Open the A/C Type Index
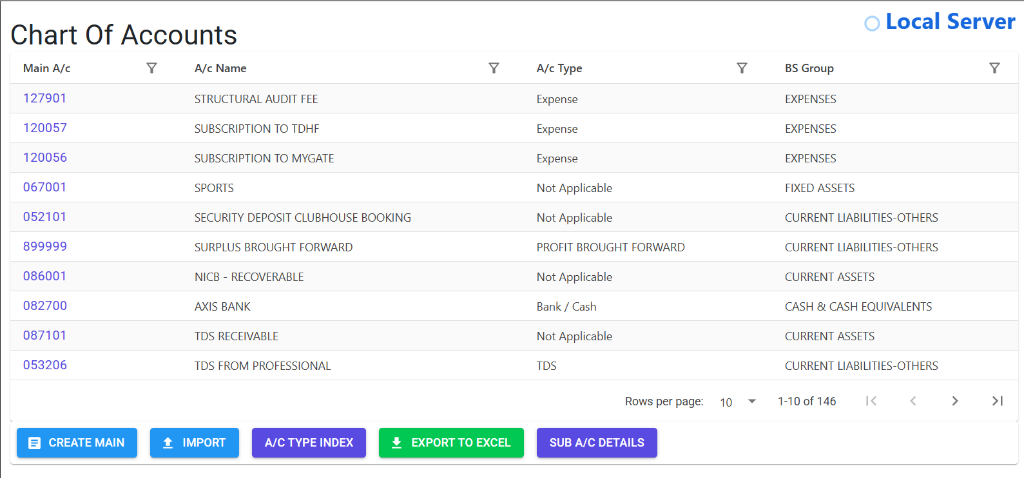Image resolution: width=1024 pixels, height=478 pixels. (309, 443)
